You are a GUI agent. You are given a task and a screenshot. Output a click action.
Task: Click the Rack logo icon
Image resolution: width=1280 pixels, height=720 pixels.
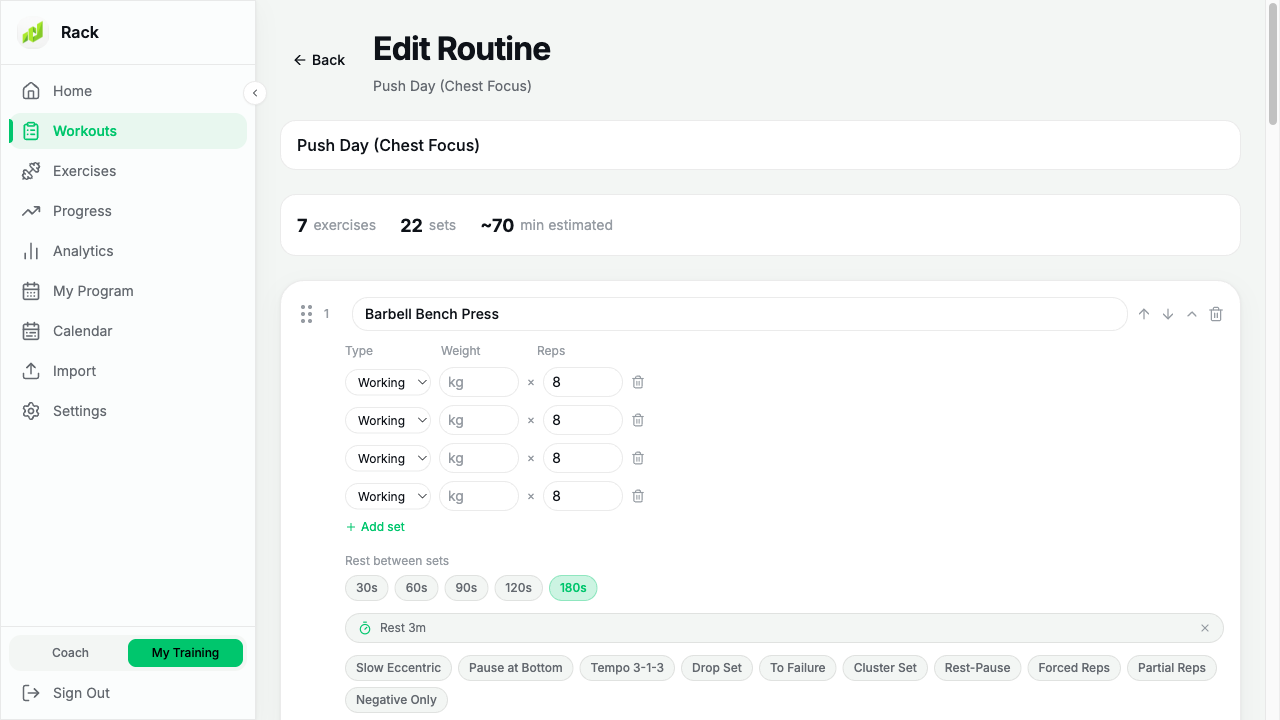point(33,33)
